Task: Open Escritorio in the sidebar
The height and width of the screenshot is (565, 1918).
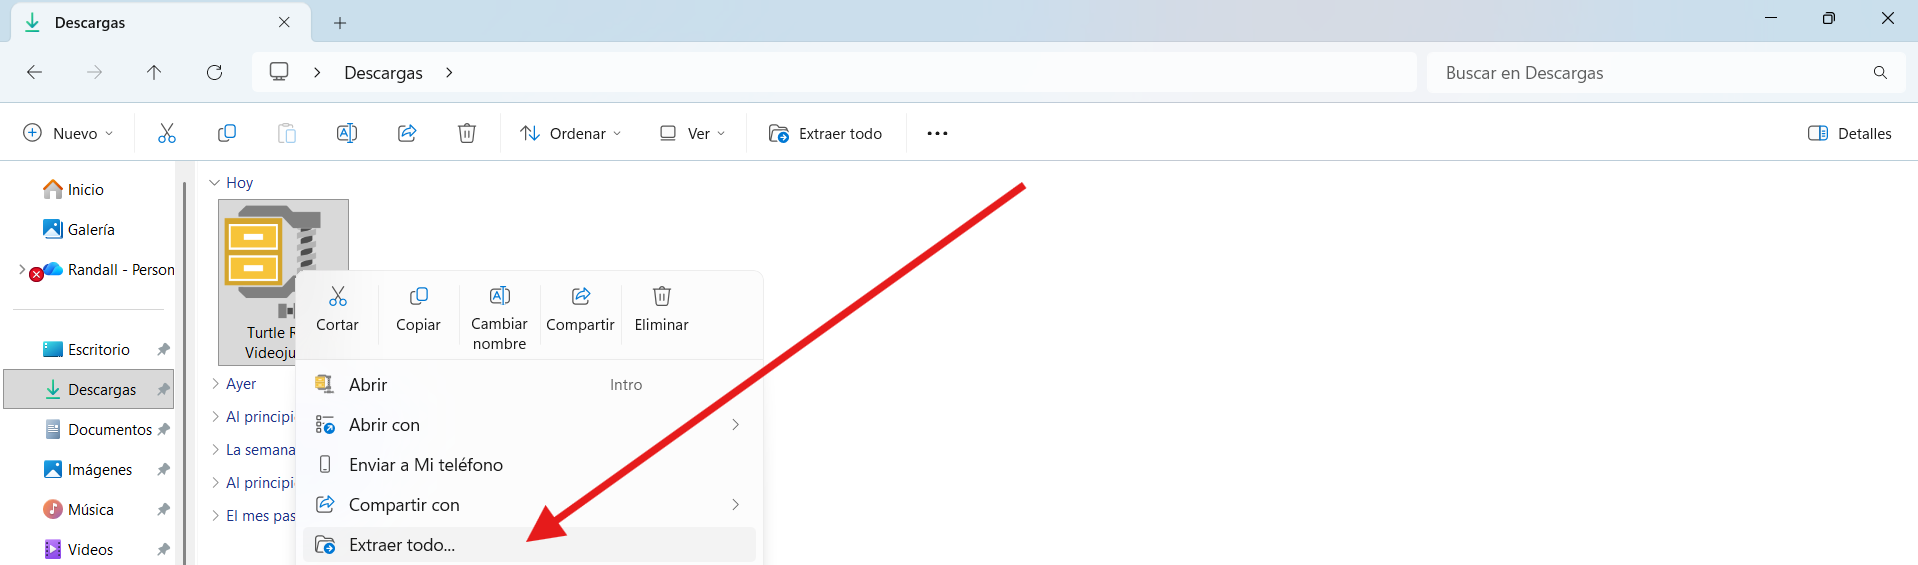Action: tap(87, 349)
